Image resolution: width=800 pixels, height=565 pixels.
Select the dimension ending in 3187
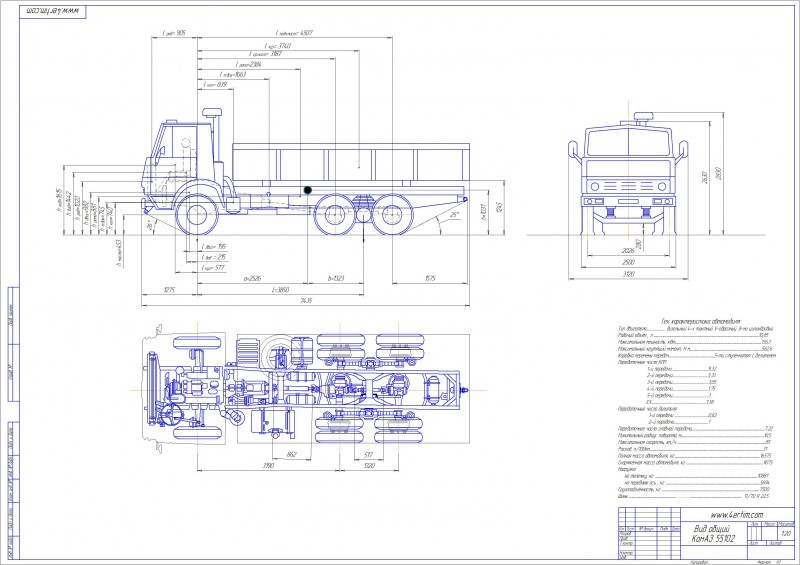(265, 54)
